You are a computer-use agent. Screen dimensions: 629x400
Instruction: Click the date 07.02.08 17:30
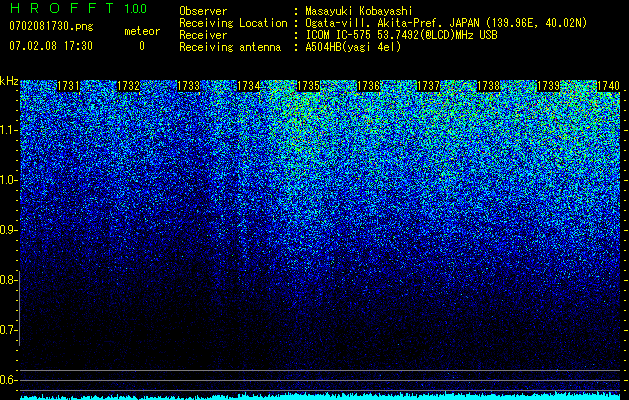coord(51,46)
